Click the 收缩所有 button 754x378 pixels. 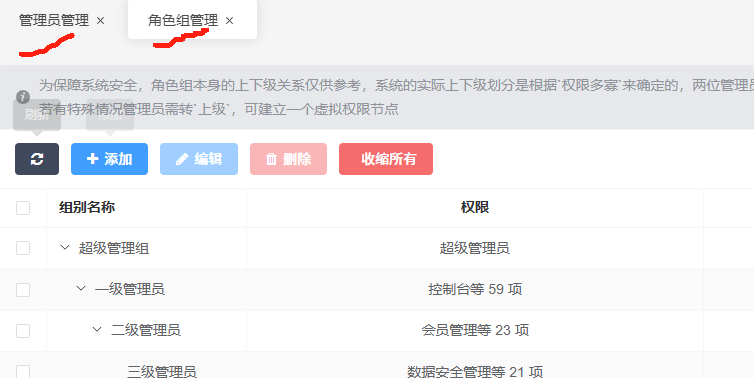point(386,159)
